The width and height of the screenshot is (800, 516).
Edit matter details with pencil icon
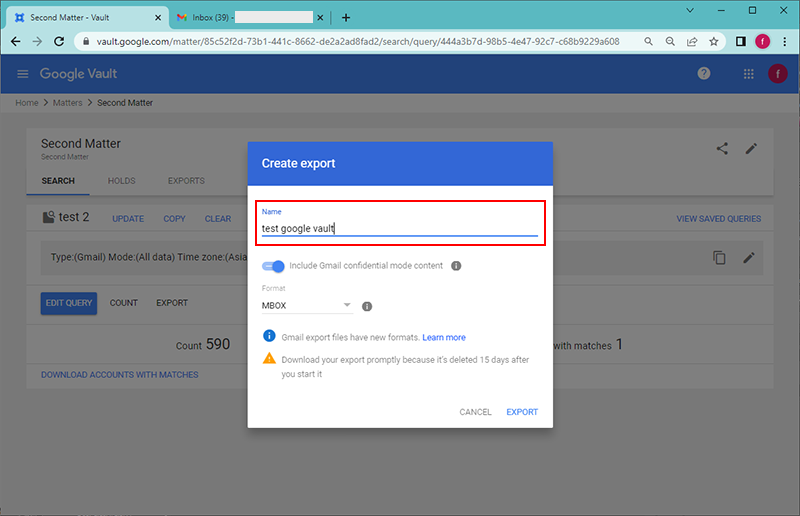tap(751, 149)
